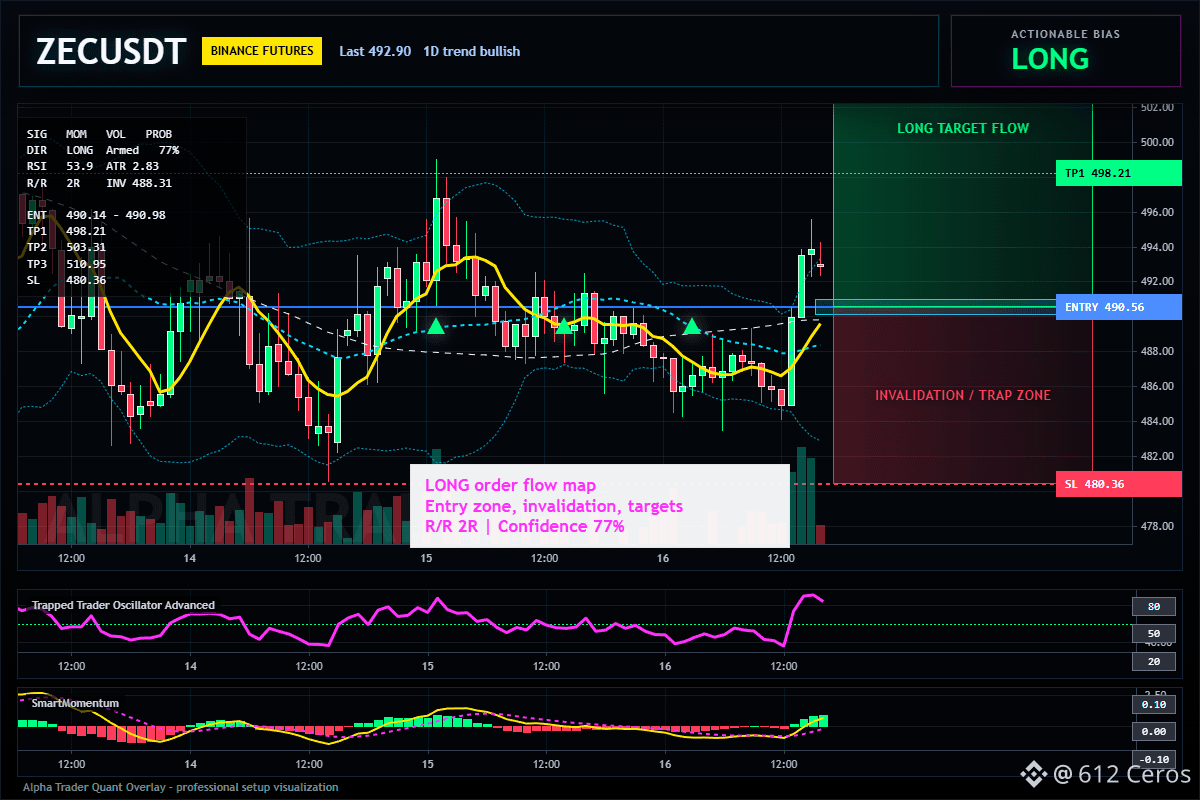Click the 482.00 price axis label
The image size is (1200, 800).
1157,456
